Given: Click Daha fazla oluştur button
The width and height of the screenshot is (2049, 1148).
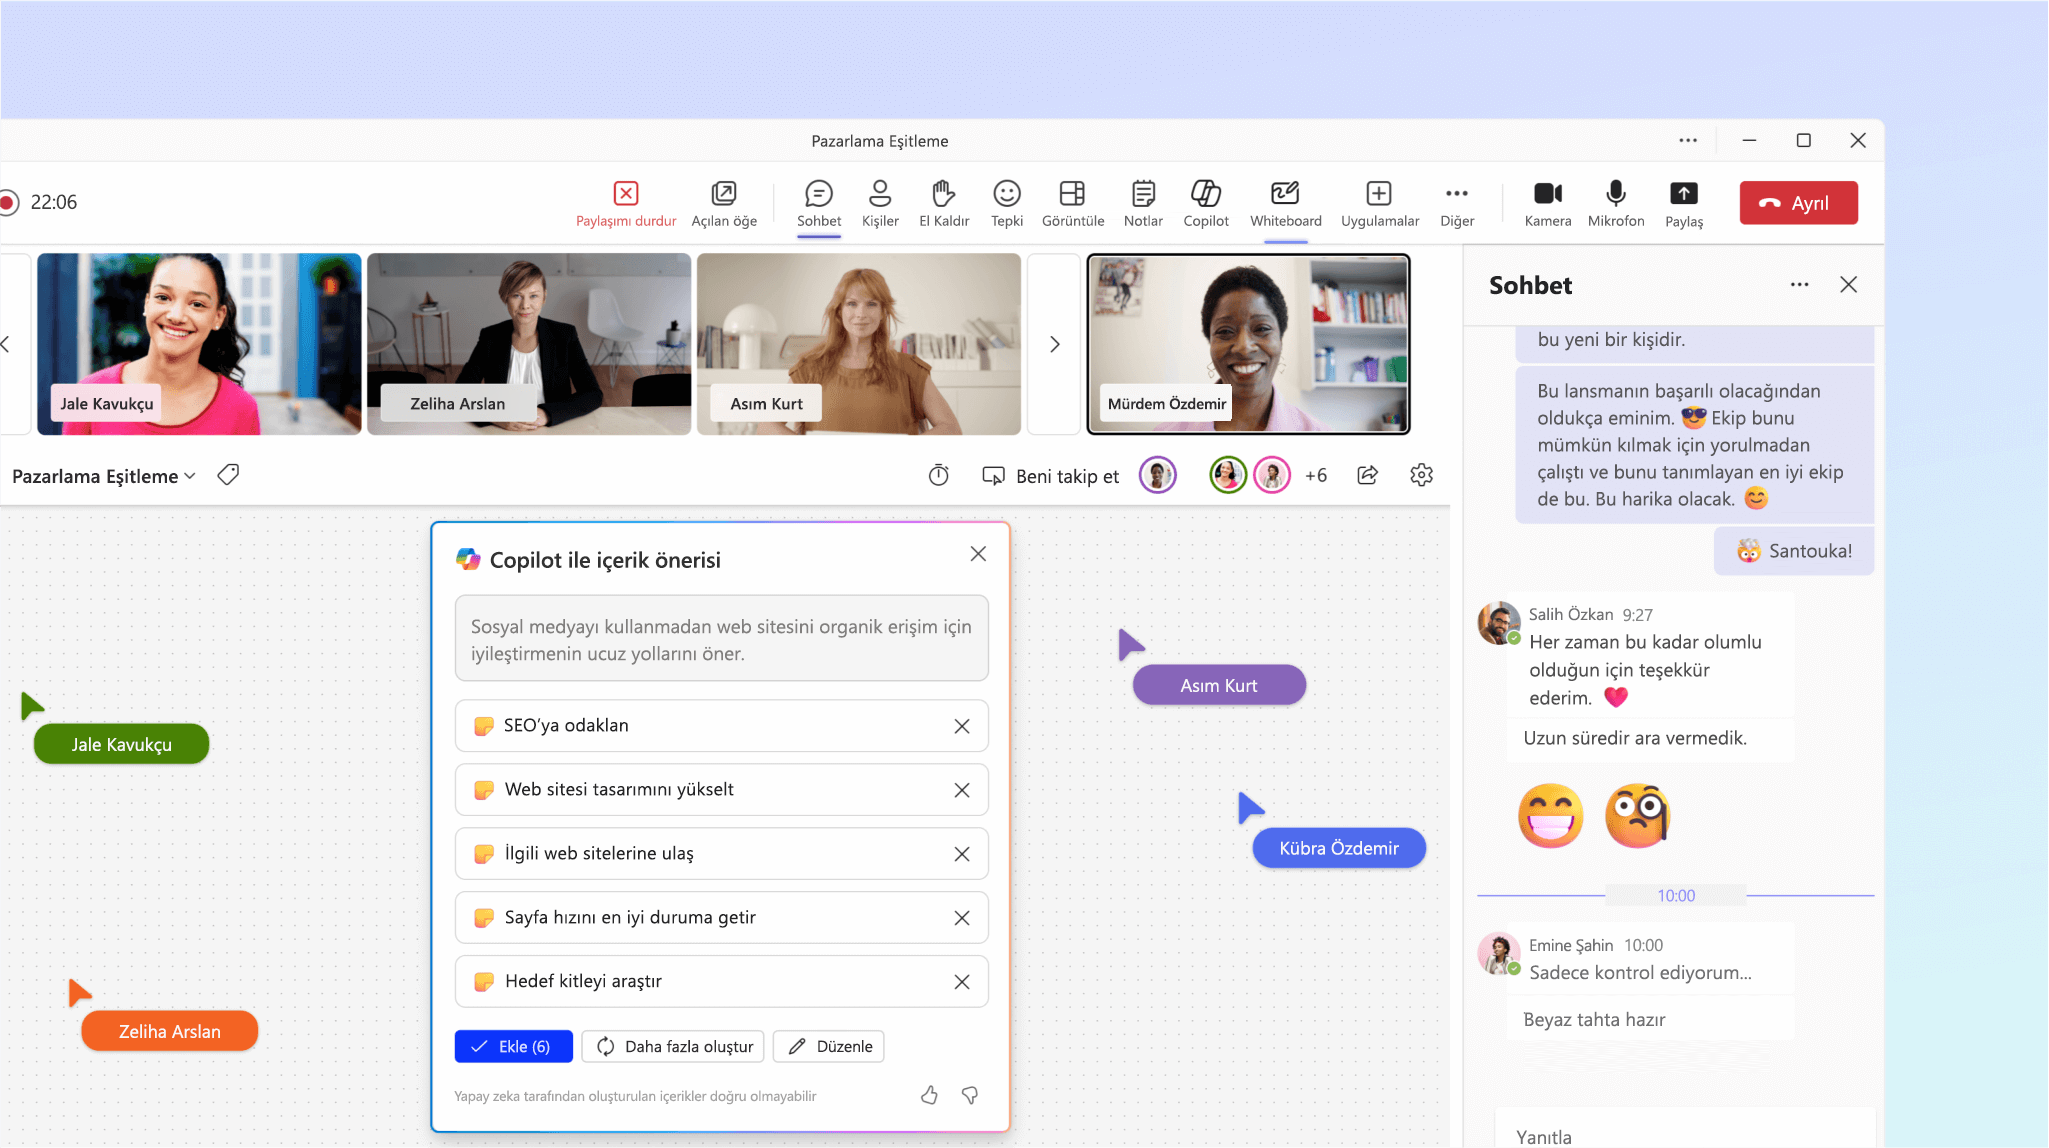Looking at the screenshot, I should pyautogui.click(x=673, y=1047).
